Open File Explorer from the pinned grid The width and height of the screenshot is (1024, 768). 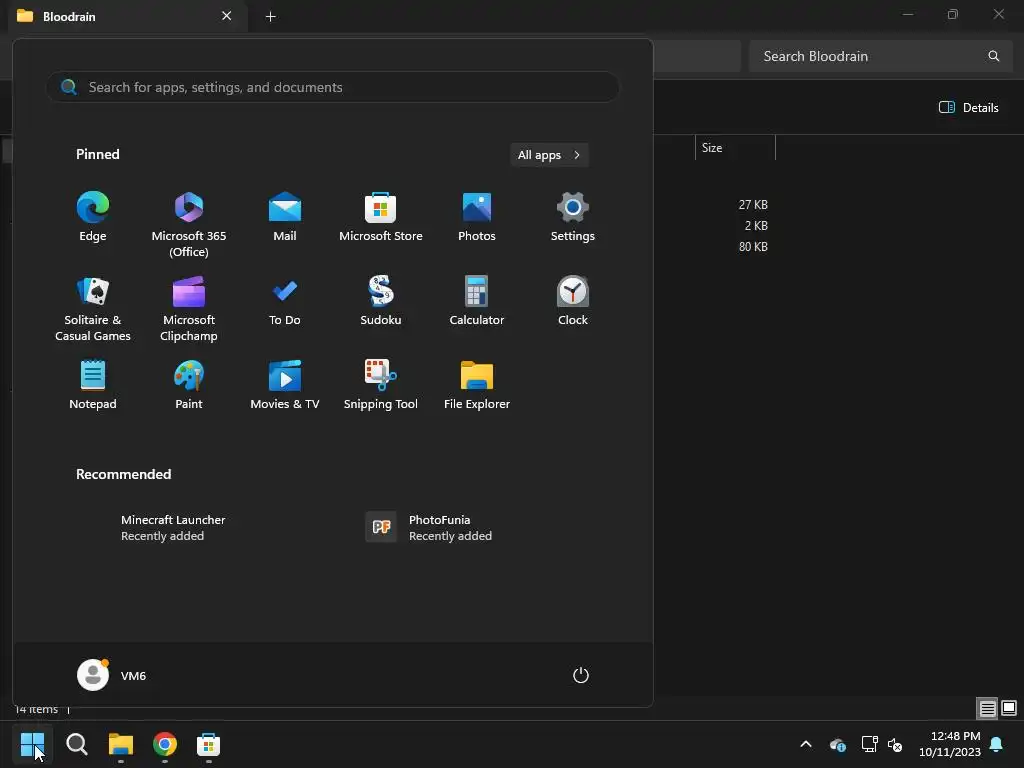477,386
